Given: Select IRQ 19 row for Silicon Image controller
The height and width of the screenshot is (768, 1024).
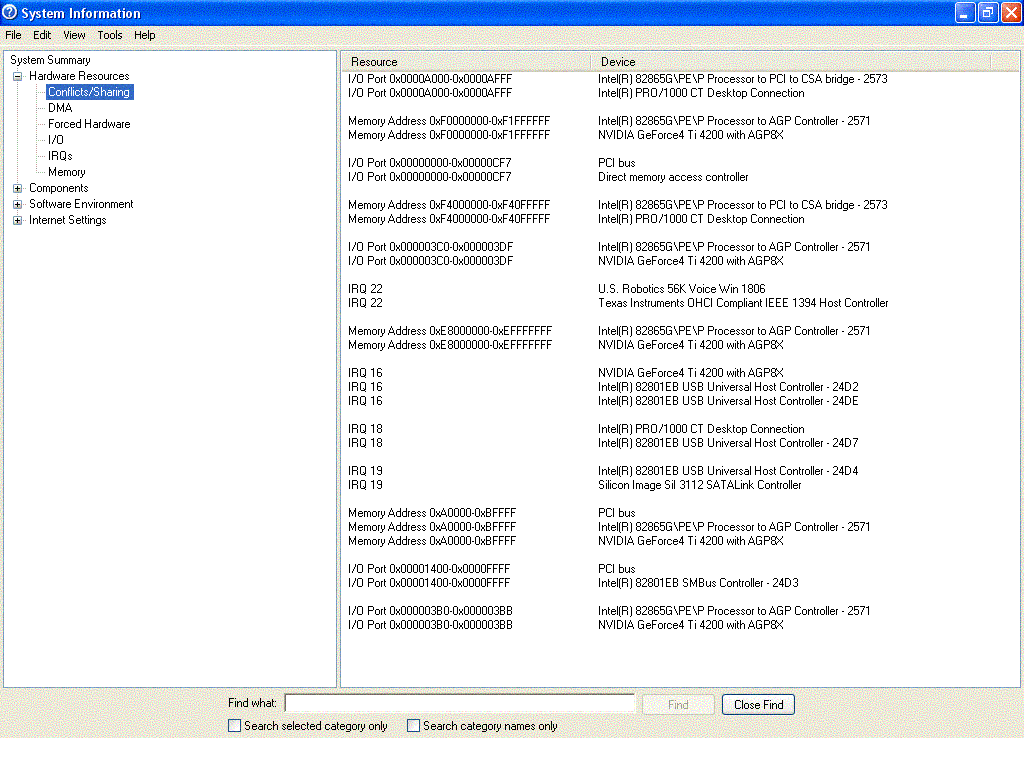Looking at the screenshot, I should click(x=365, y=485).
